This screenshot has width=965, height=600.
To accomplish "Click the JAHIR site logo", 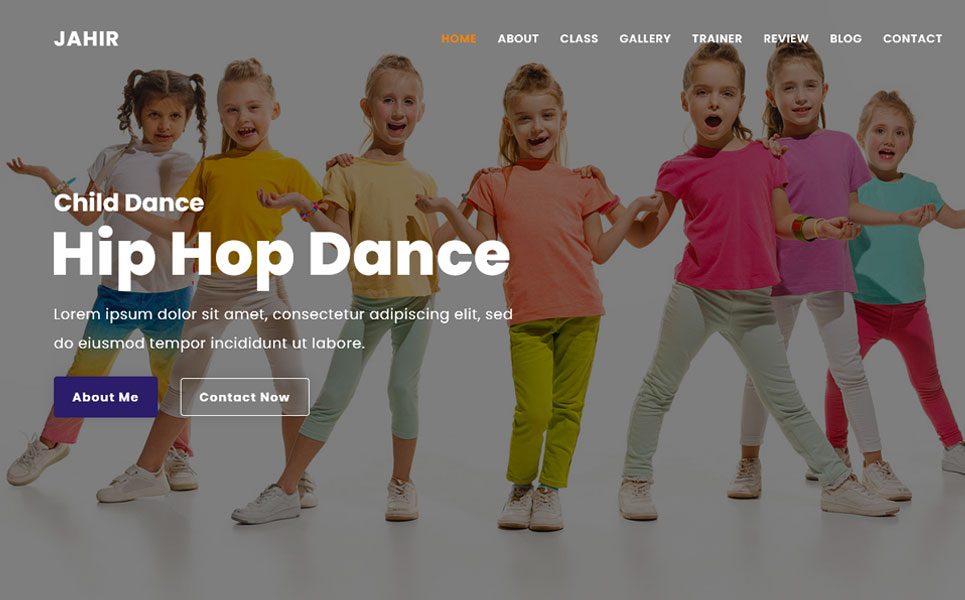I will pos(86,39).
